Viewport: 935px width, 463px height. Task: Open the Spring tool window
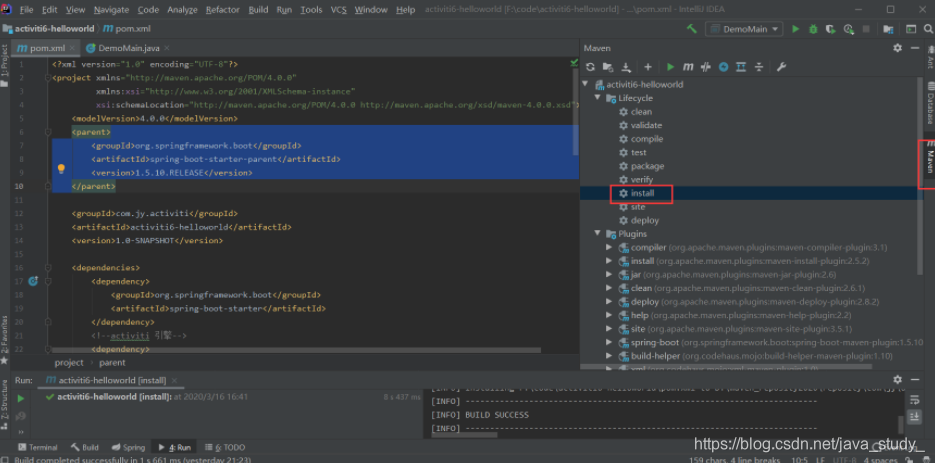click(x=128, y=447)
